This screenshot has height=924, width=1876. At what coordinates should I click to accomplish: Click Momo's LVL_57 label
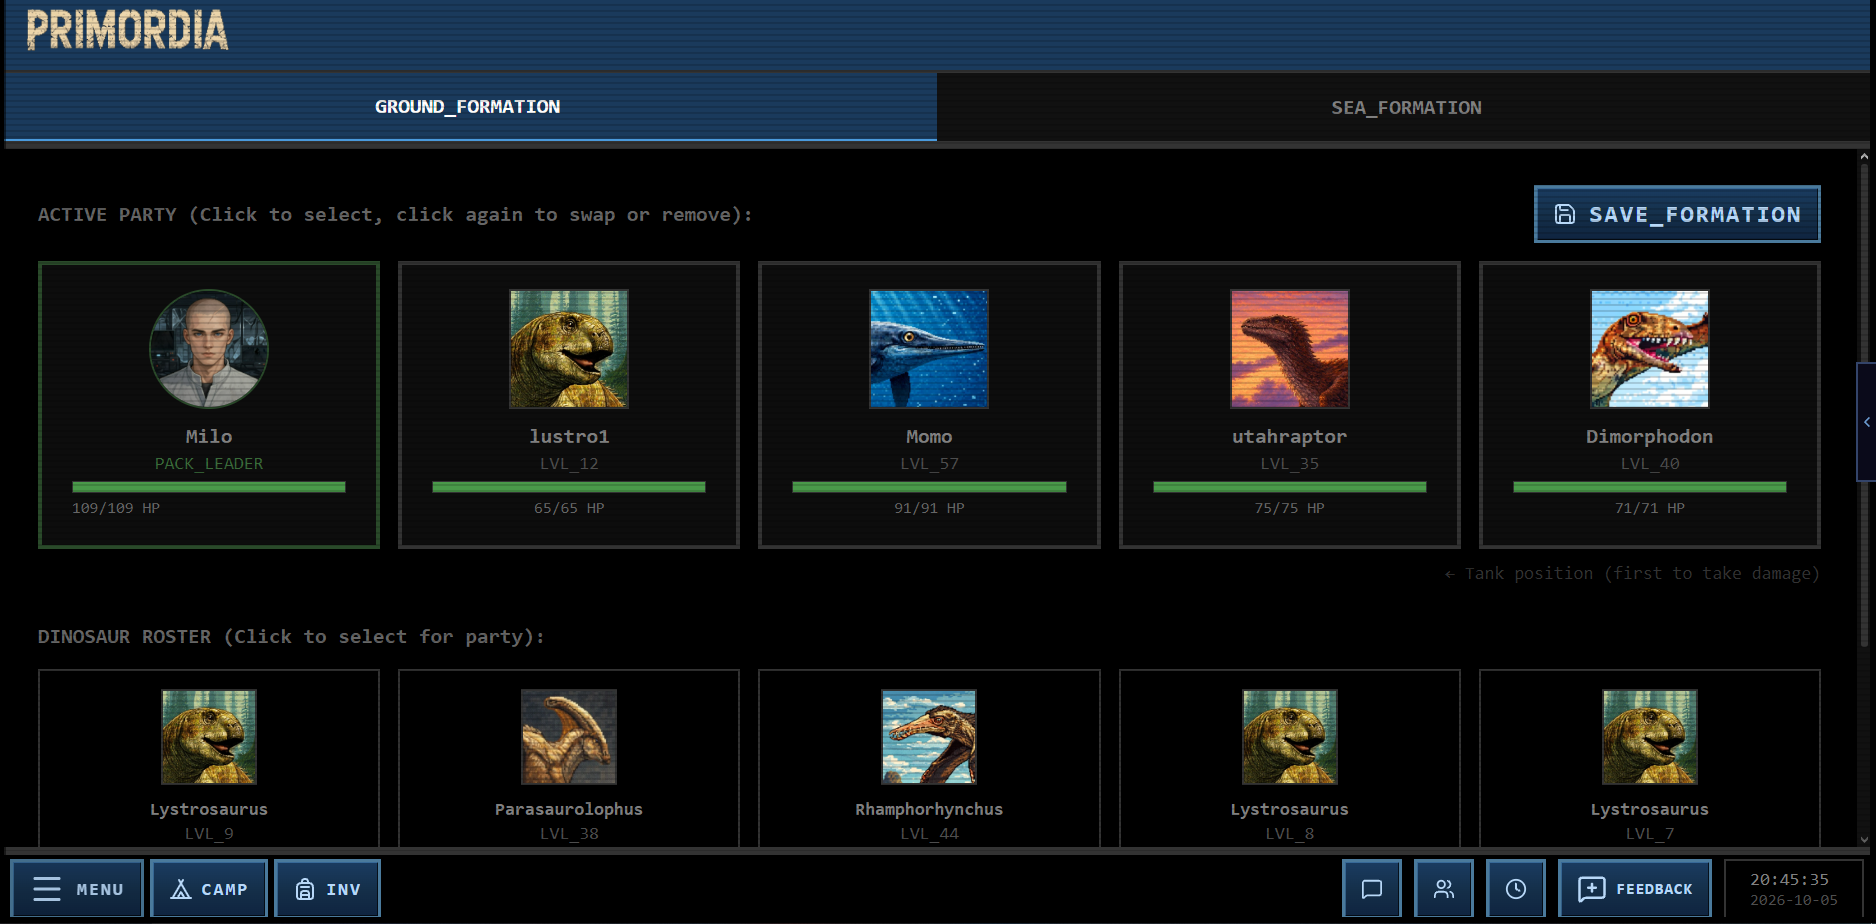929,464
